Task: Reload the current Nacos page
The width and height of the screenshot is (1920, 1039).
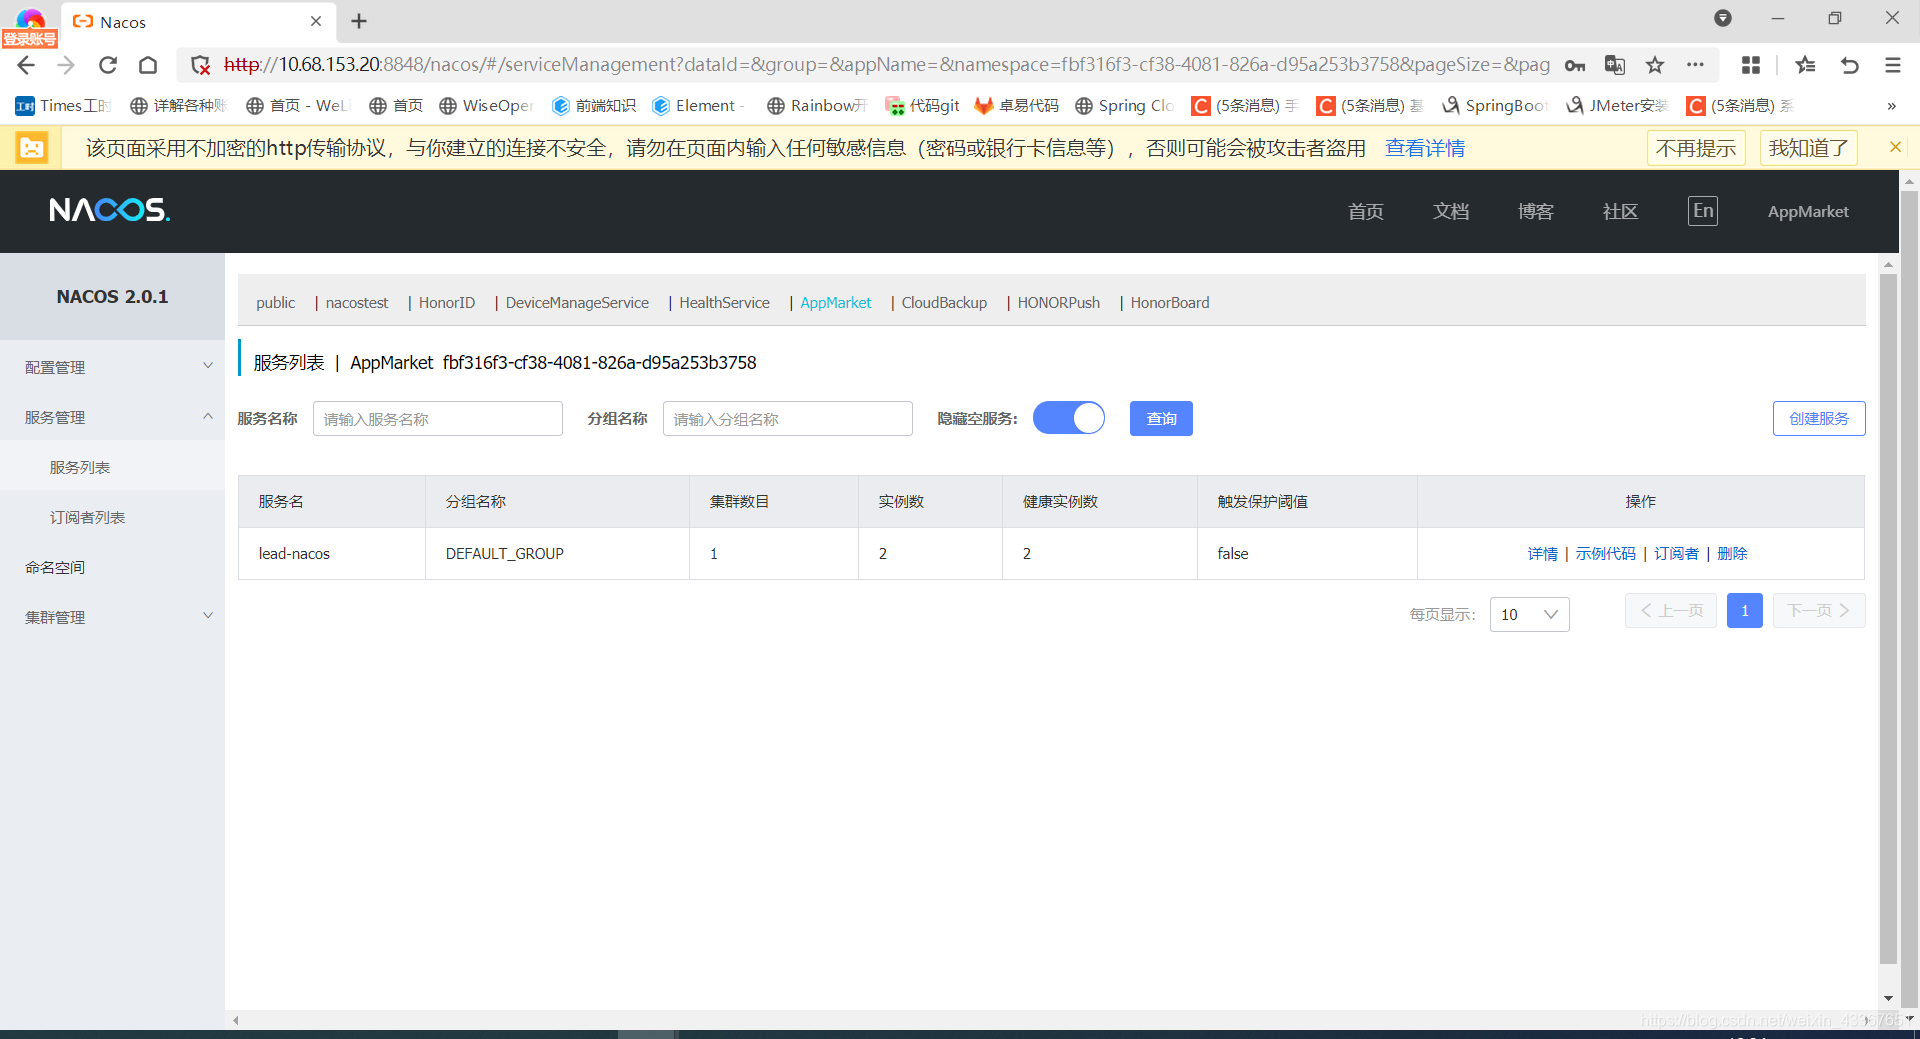Action: [x=108, y=65]
